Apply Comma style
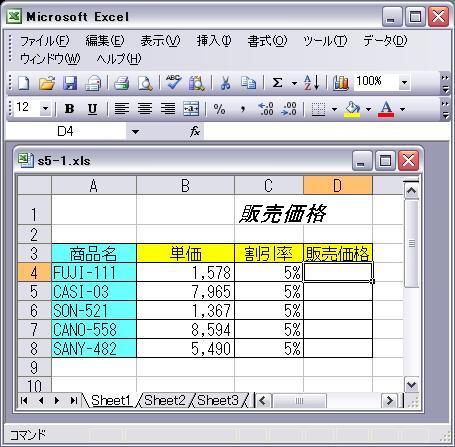This screenshot has width=455, height=447. (243, 109)
